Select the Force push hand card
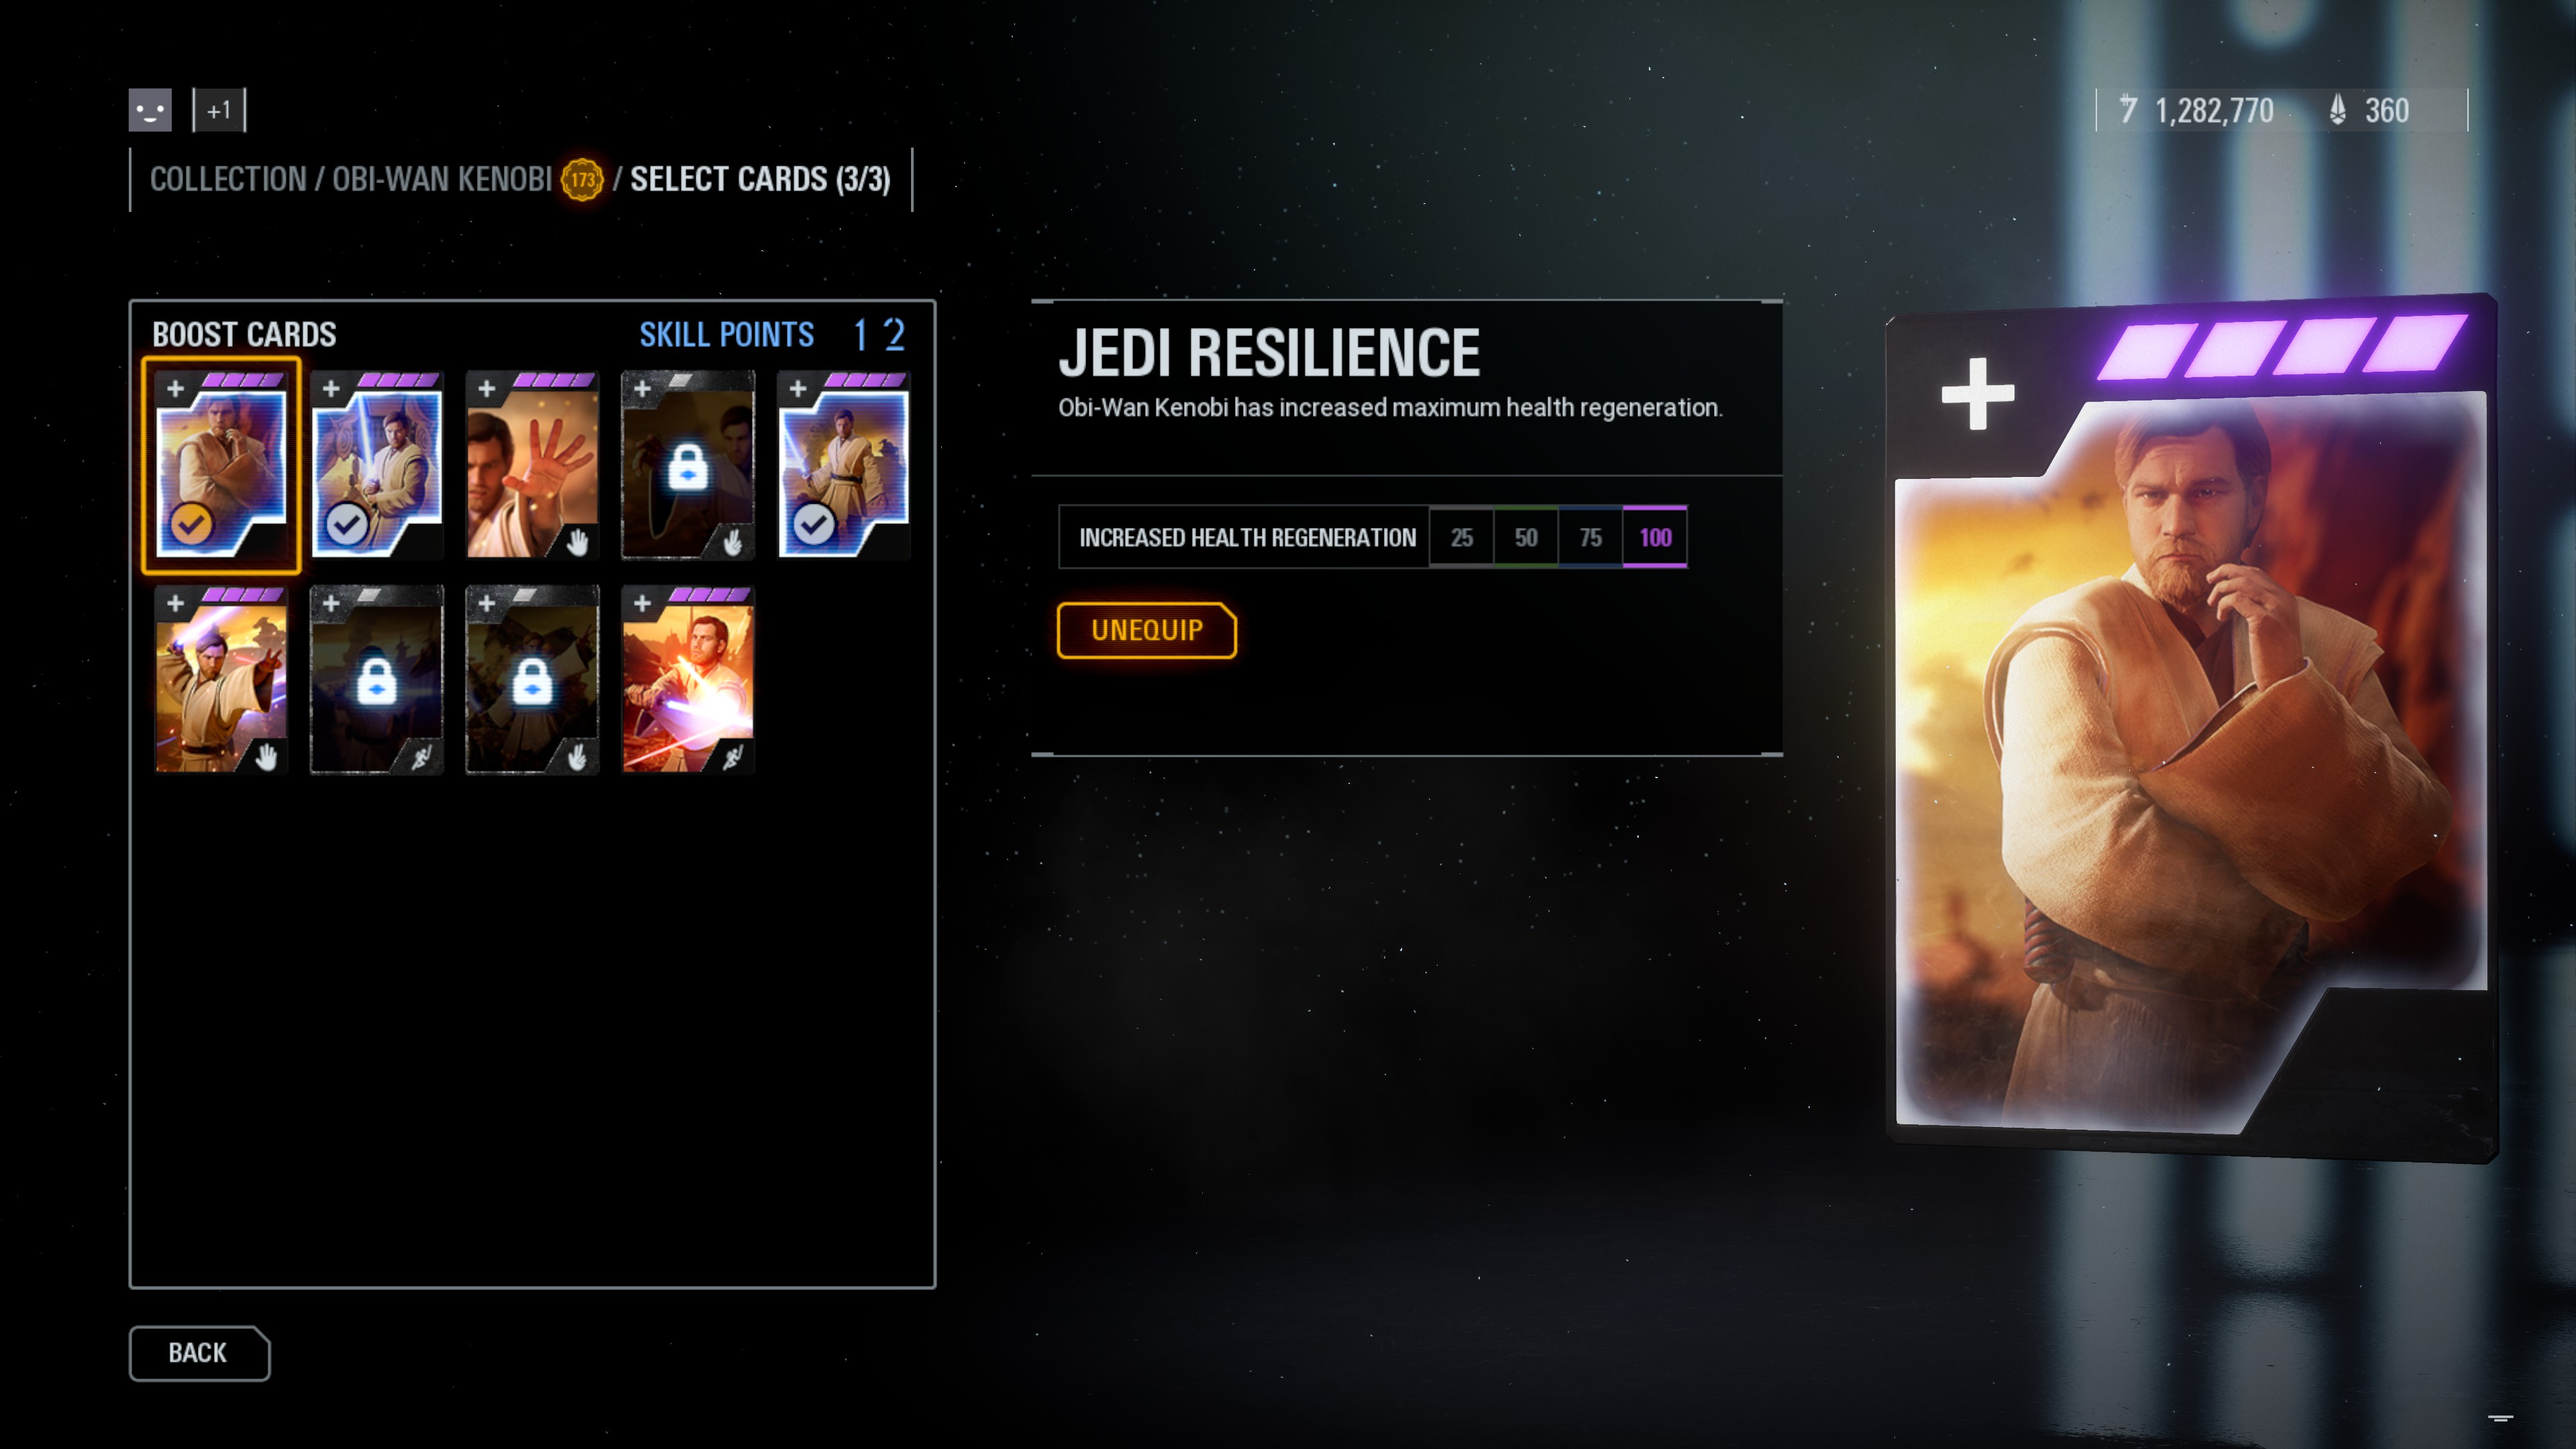Viewport: 2576px width, 1449px height. pos(532,465)
